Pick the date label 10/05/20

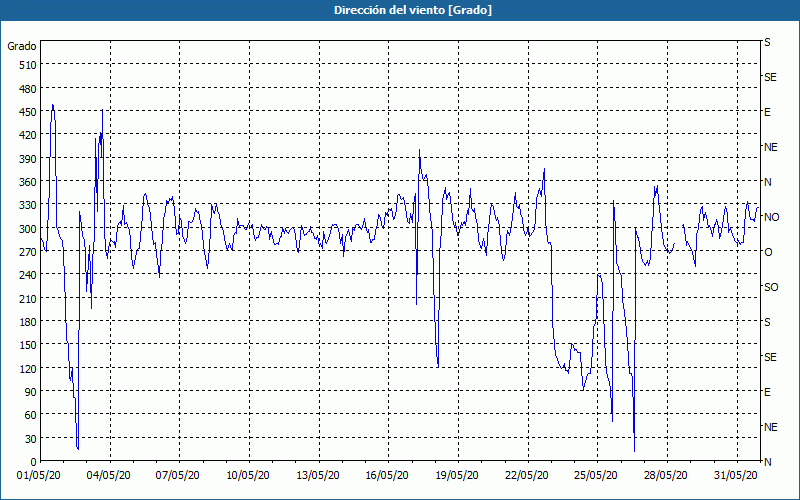point(248,475)
